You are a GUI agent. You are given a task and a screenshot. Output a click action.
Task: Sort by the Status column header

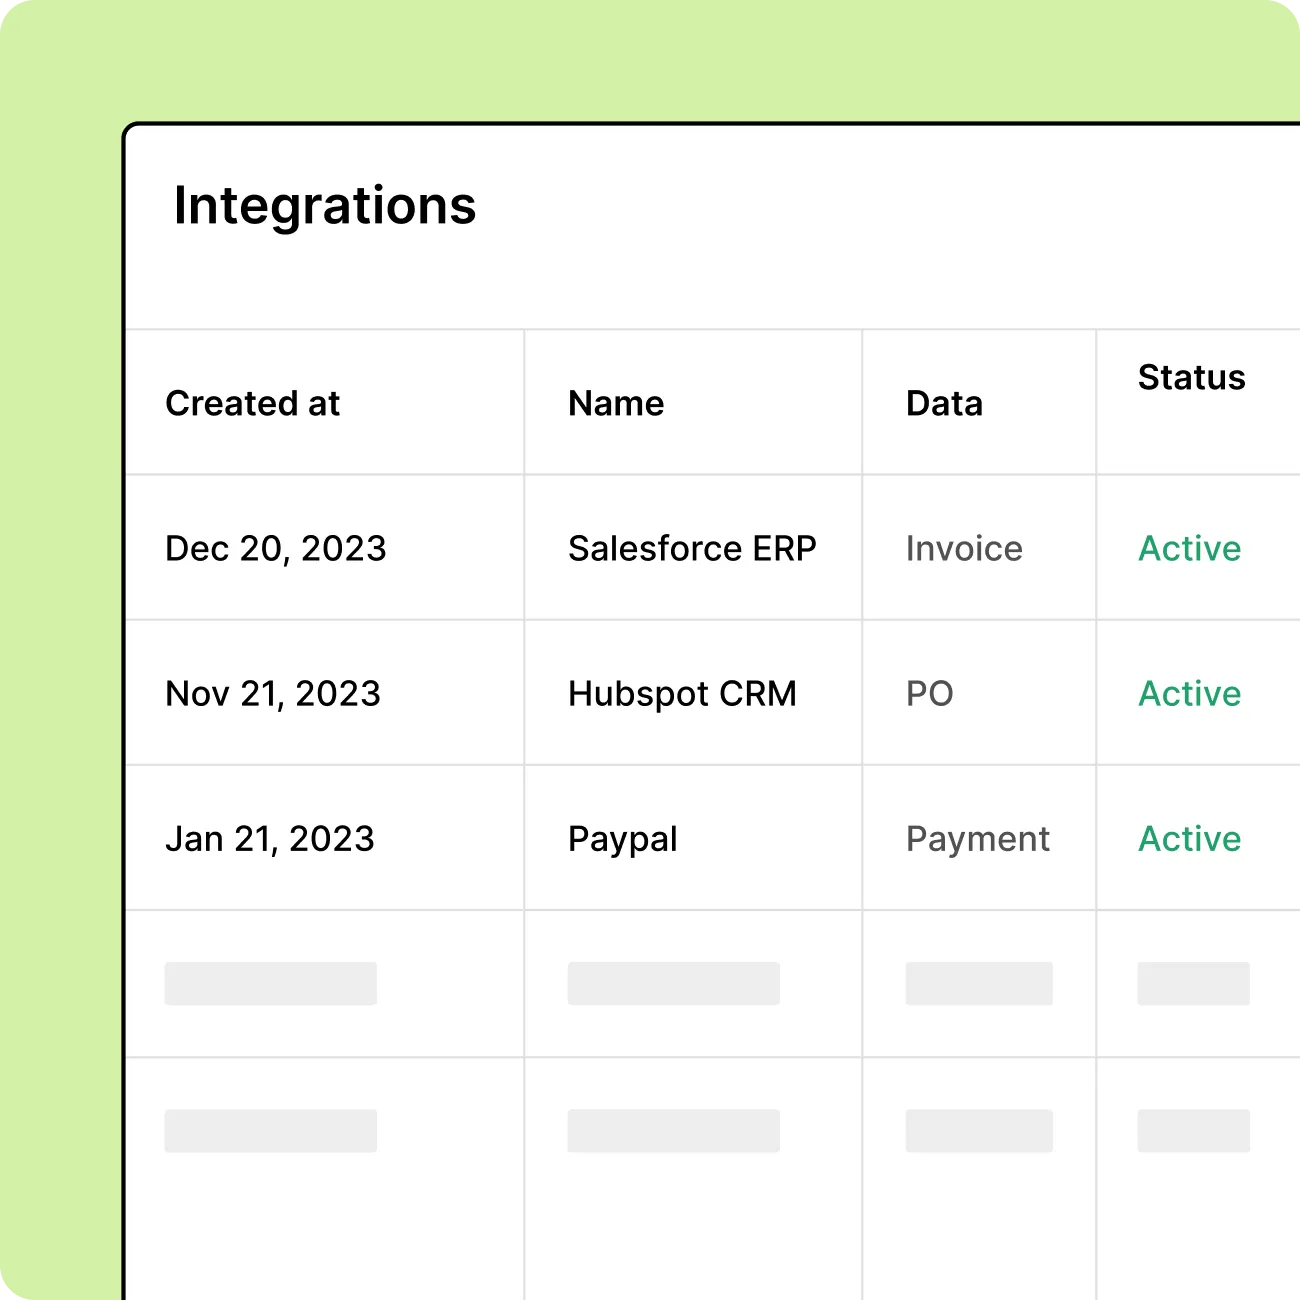point(1192,377)
